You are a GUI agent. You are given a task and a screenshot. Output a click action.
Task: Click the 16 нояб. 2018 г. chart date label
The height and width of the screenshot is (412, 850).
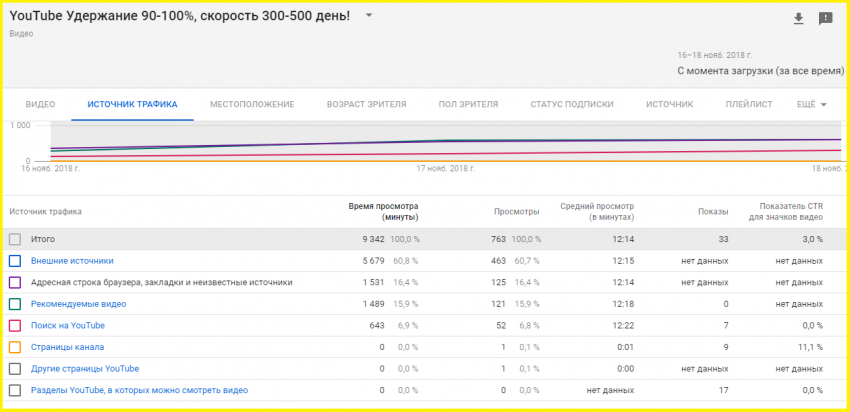pos(51,169)
